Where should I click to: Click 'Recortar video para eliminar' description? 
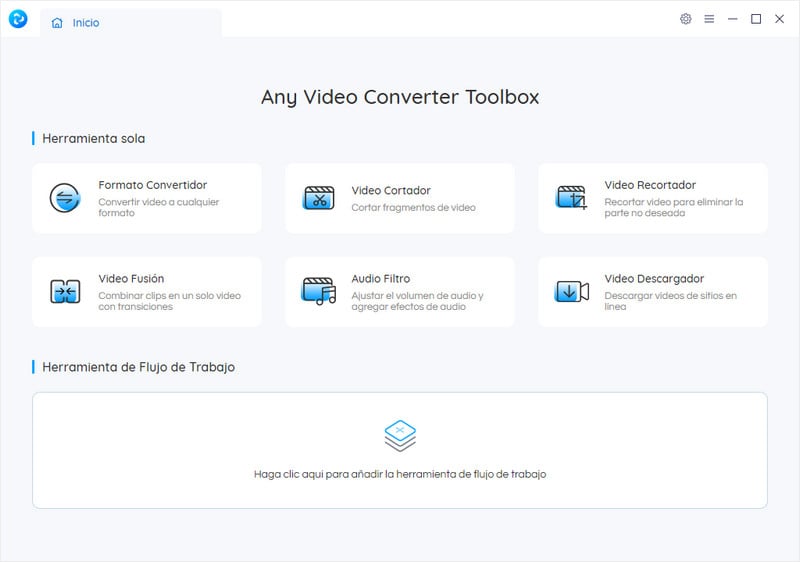click(x=673, y=208)
